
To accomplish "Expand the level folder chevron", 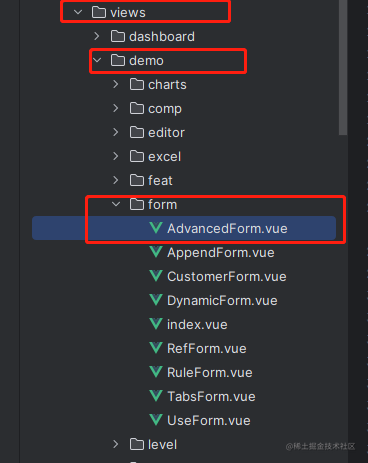I will click(x=116, y=444).
